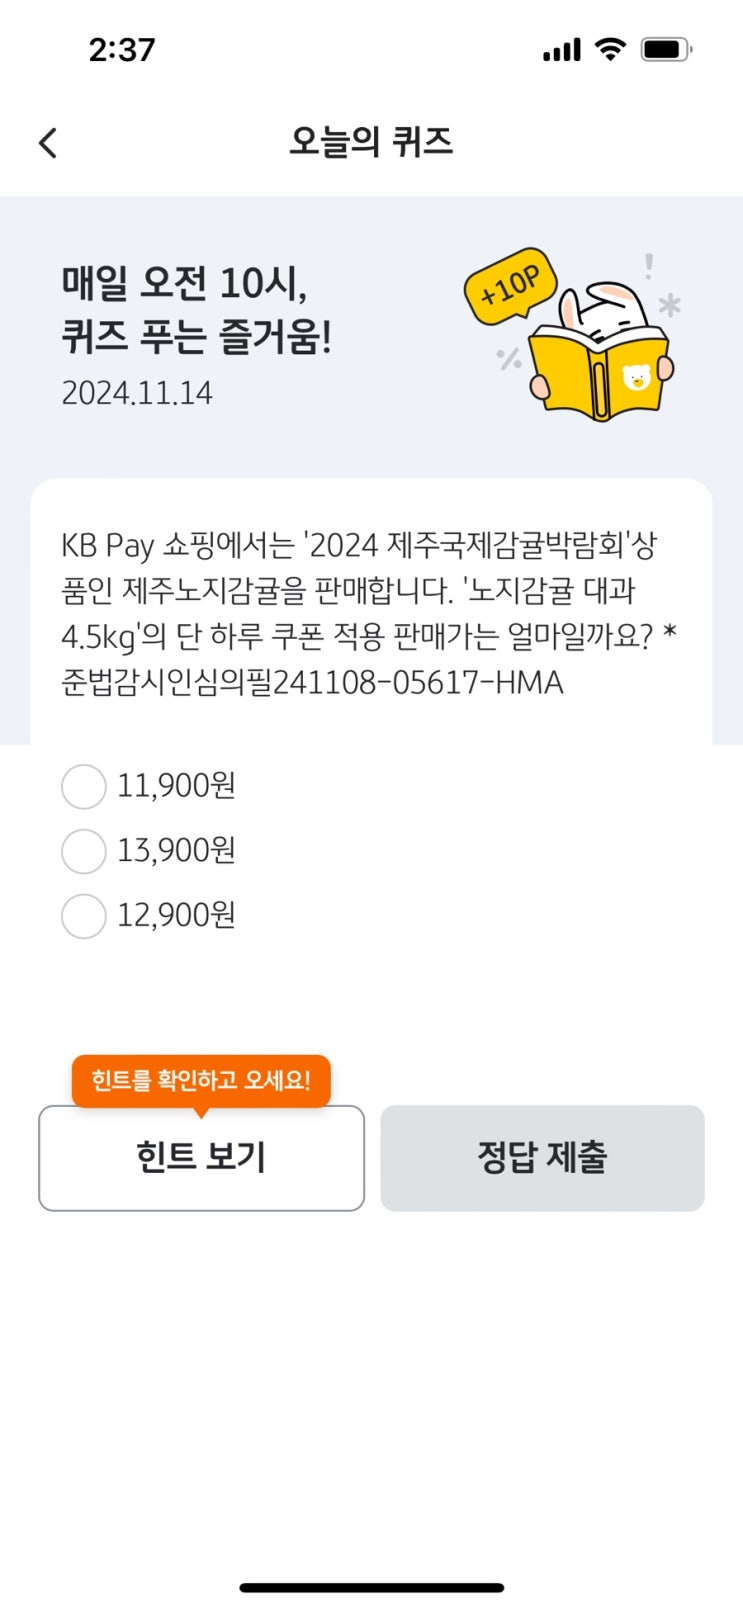Tap the battery indicator icon
Viewport: 743px width, 1608px height.
[x=666, y=49]
